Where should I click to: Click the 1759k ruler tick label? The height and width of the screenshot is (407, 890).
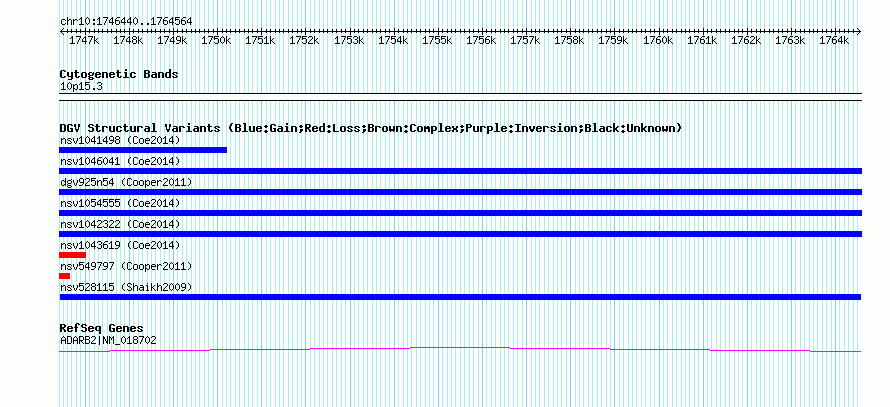tap(614, 40)
